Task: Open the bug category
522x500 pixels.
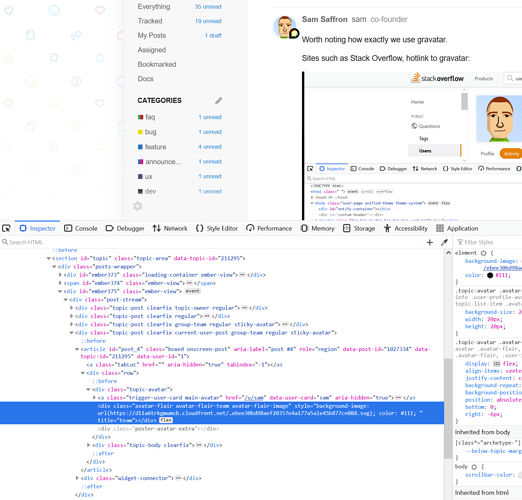Action: 151,132
